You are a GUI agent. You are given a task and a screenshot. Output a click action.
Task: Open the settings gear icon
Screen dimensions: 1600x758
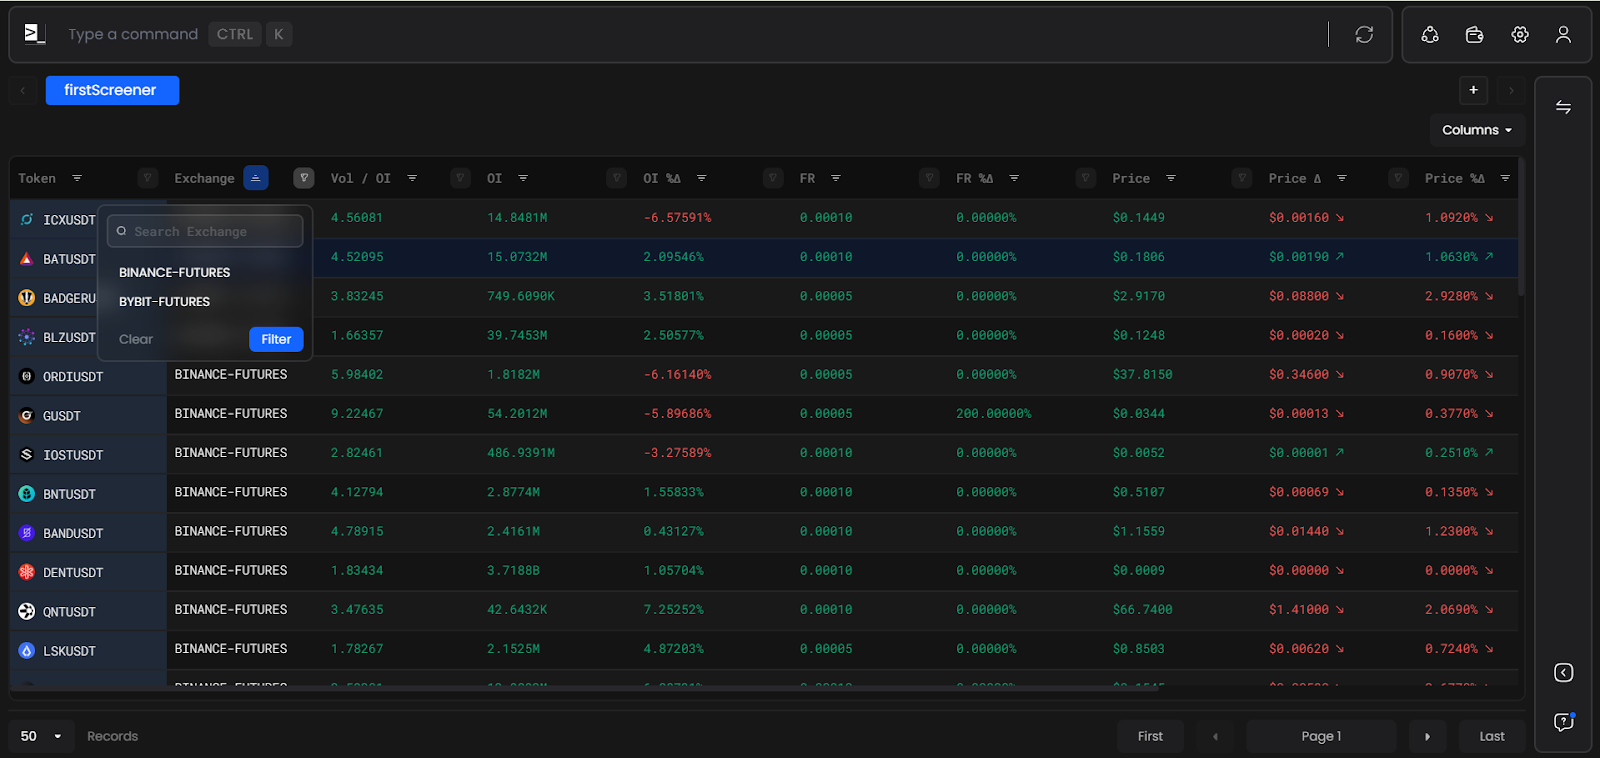1520,35
